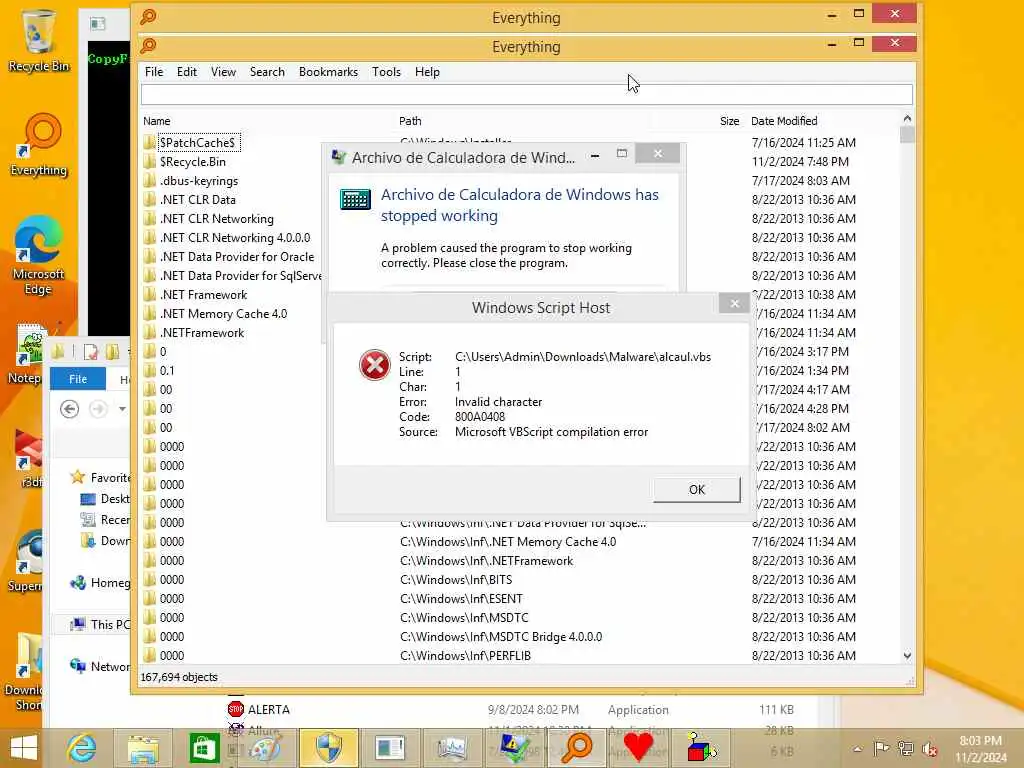1024x768 pixels.
Task: Open the Bookmarks menu in Everything
Action: [328, 72]
